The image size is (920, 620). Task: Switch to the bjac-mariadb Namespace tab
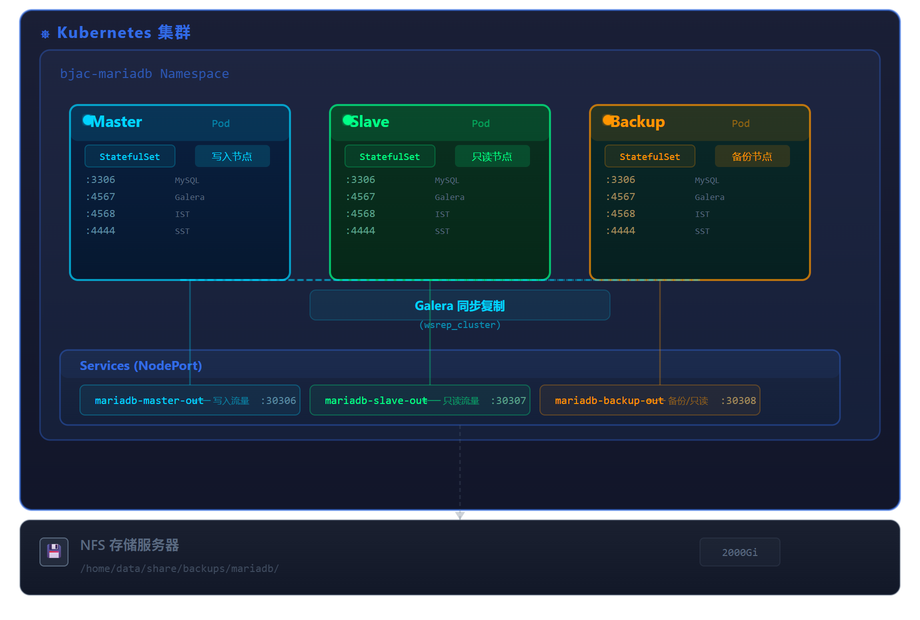[145, 73]
